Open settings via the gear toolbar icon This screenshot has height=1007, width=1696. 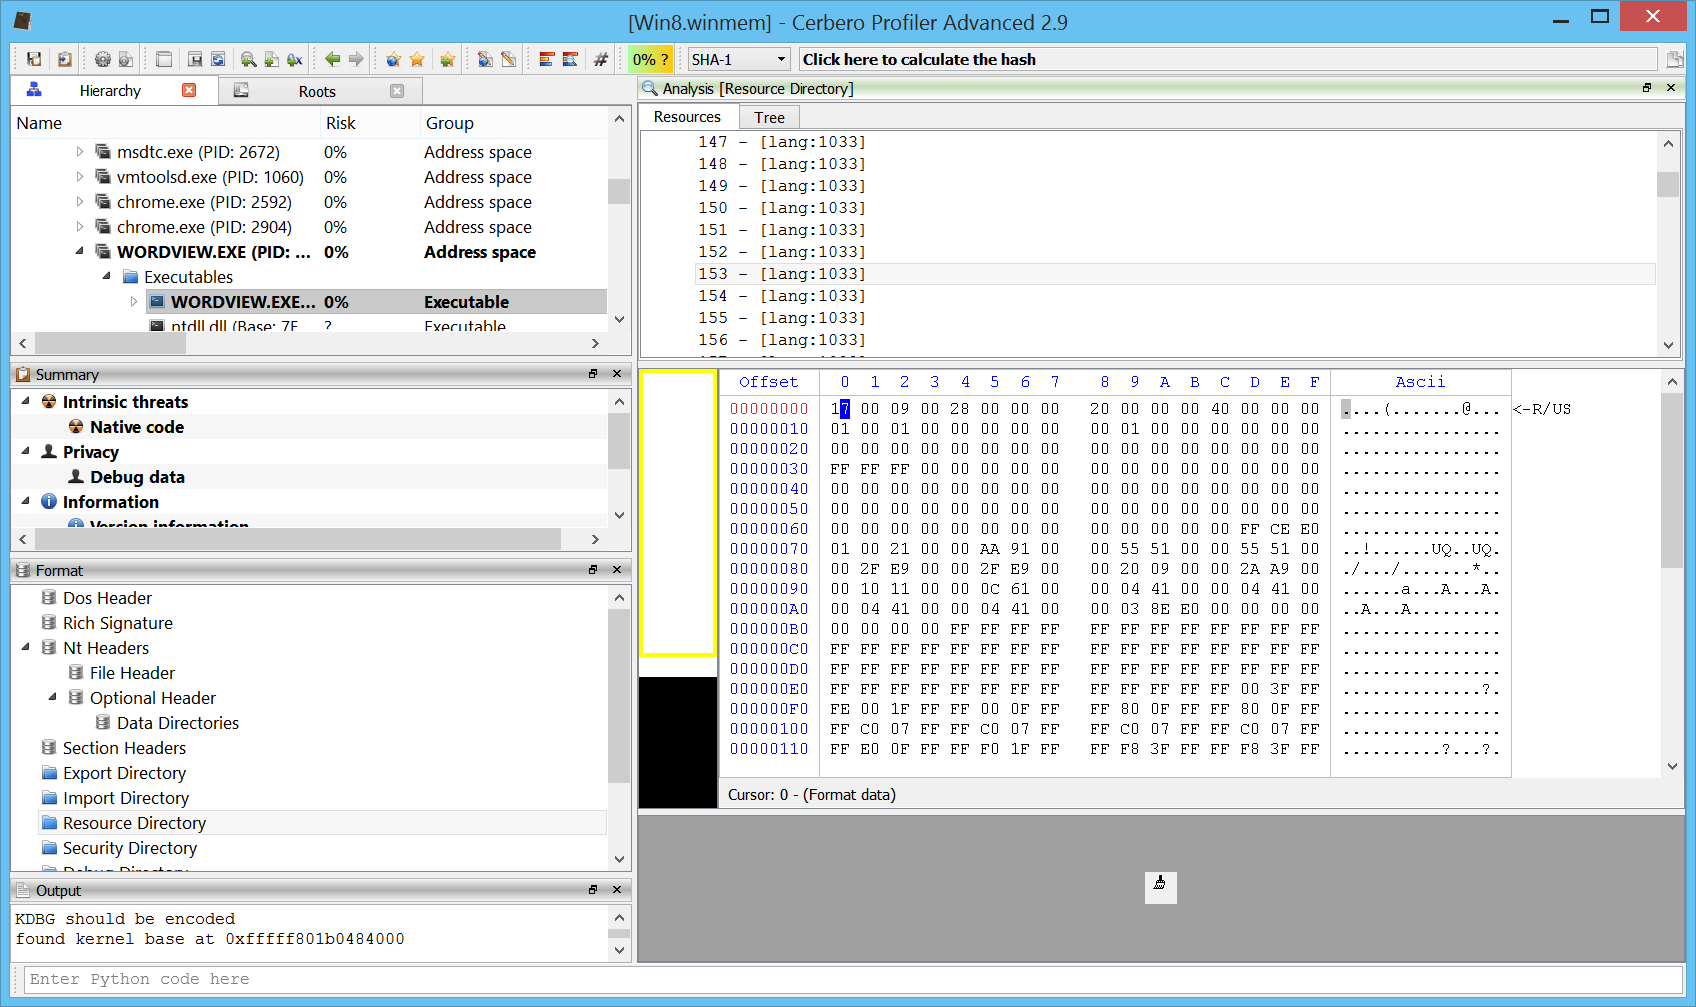[x=102, y=59]
